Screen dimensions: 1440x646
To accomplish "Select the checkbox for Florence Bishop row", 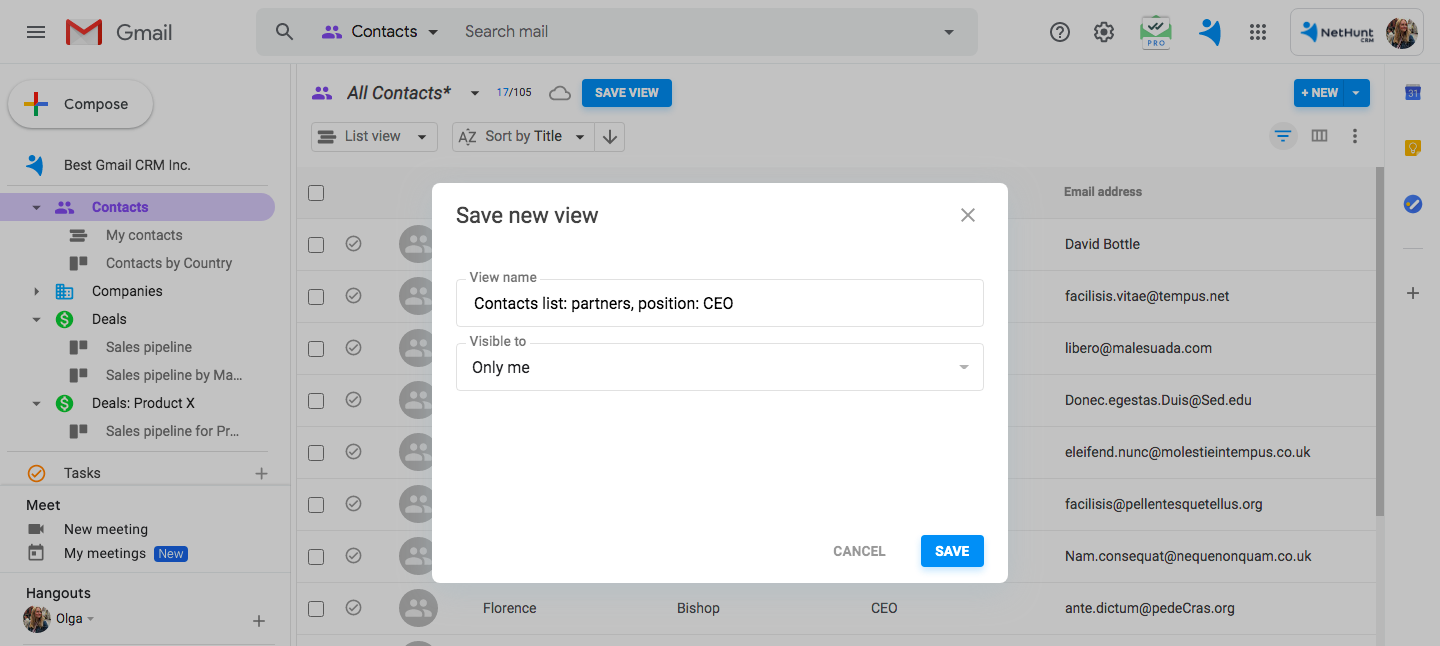I will [316, 608].
